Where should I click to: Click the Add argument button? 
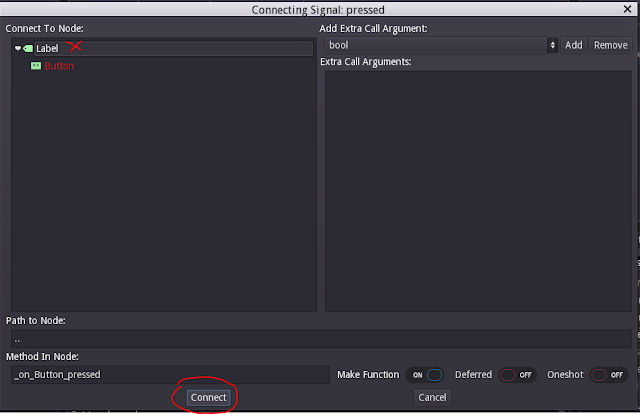(573, 45)
